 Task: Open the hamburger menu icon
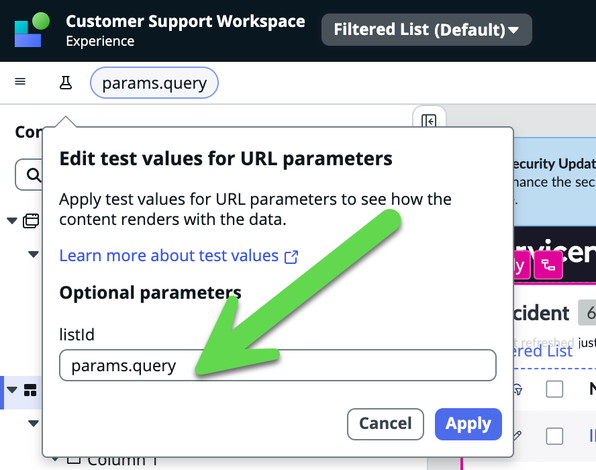20,81
